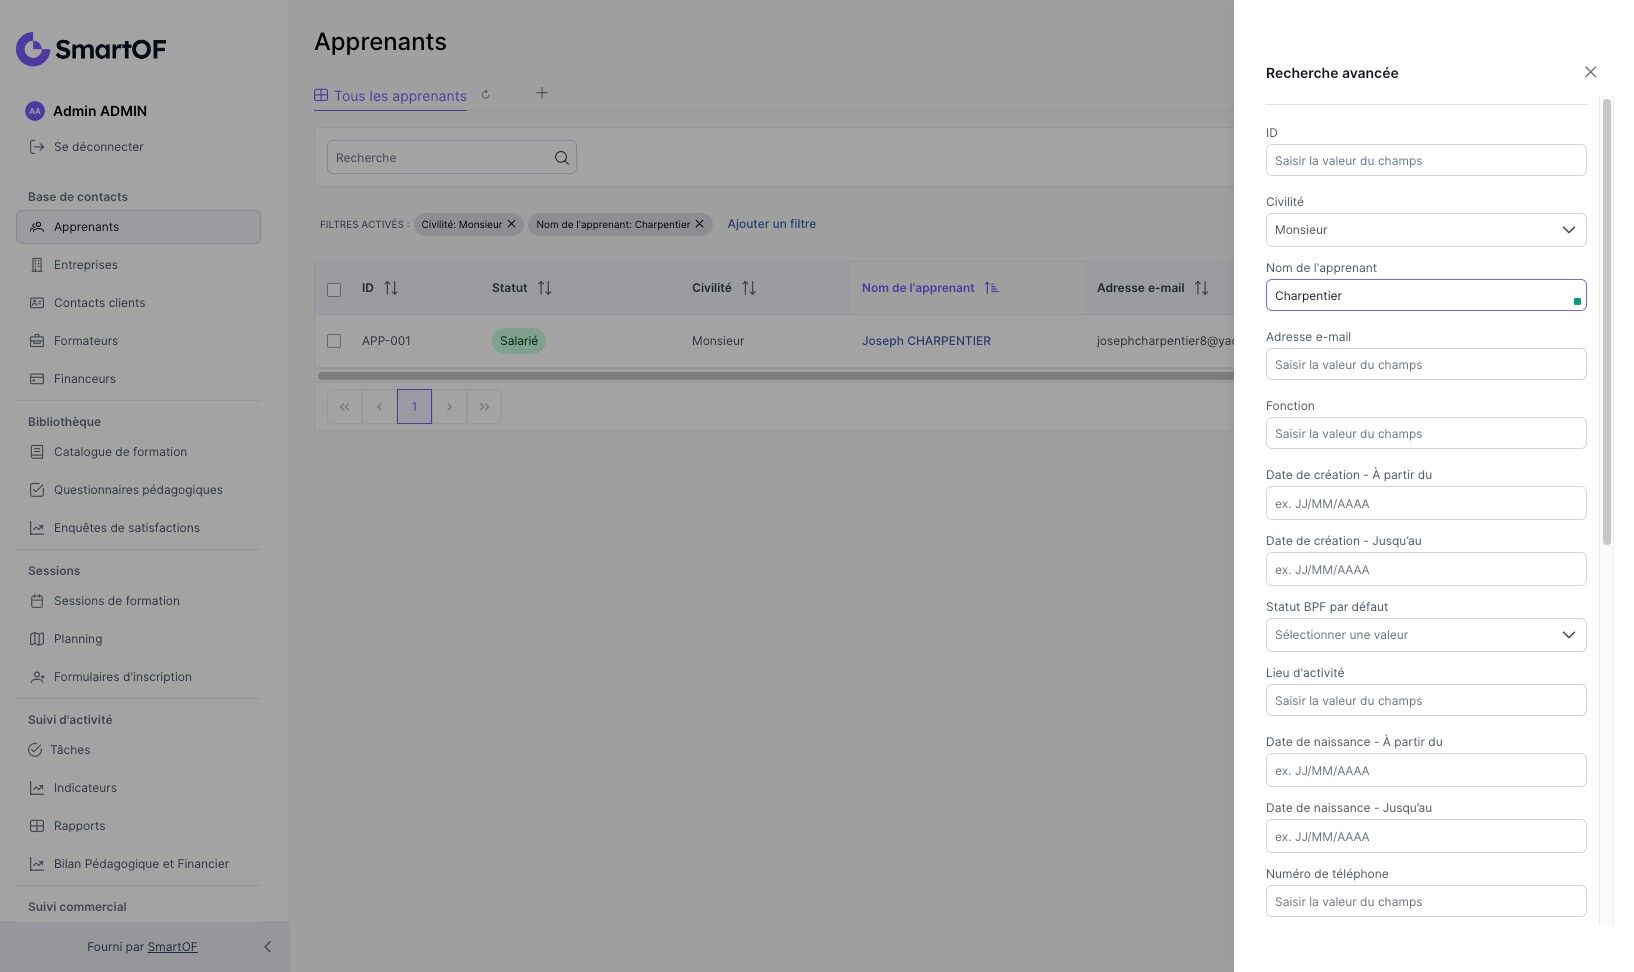1634x972 pixels.
Task: Open Rapports in the sidebar
Action: [138, 826]
